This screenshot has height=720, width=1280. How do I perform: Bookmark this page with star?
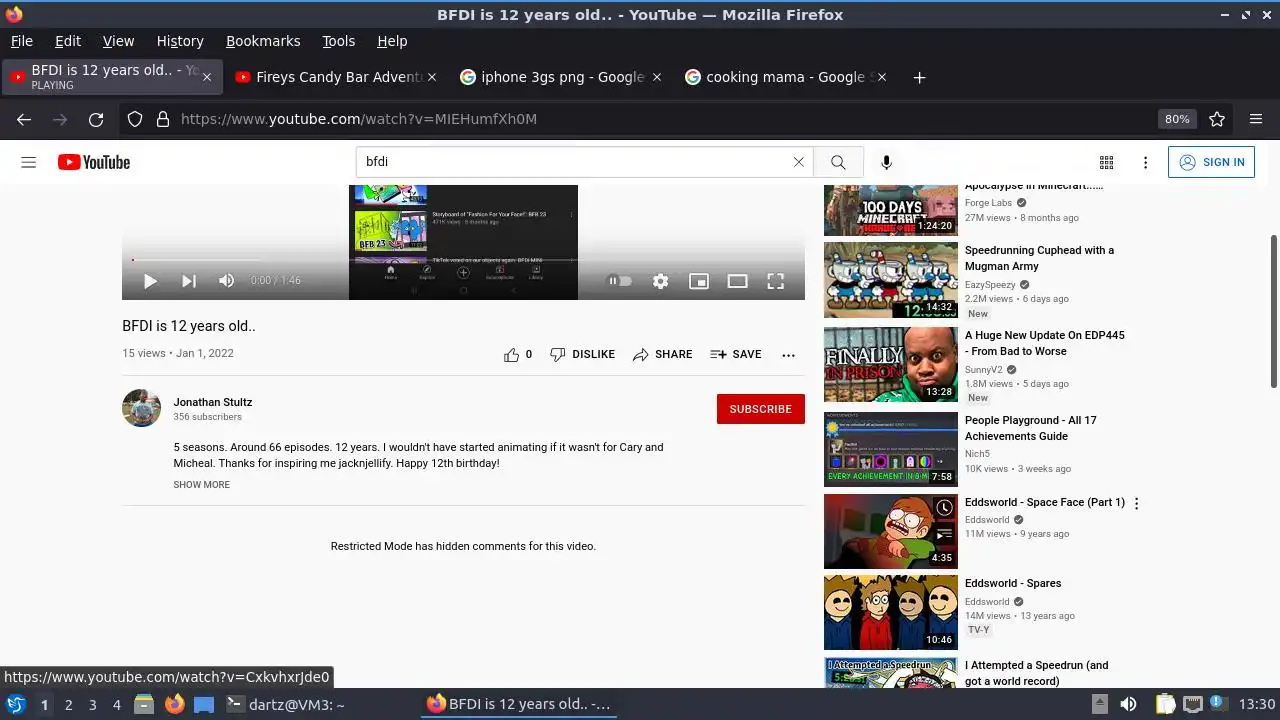[x=1217, y=119]
